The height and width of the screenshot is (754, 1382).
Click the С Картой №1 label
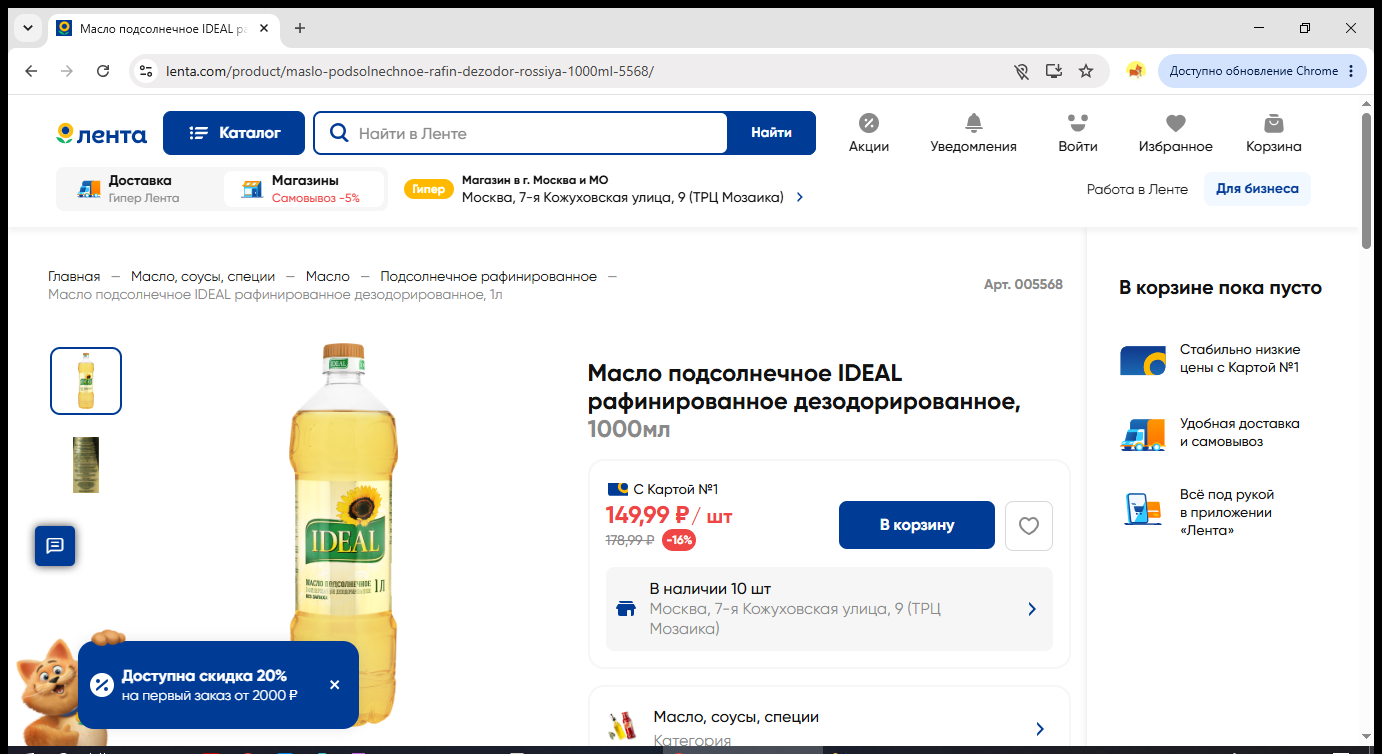(663, 489)
